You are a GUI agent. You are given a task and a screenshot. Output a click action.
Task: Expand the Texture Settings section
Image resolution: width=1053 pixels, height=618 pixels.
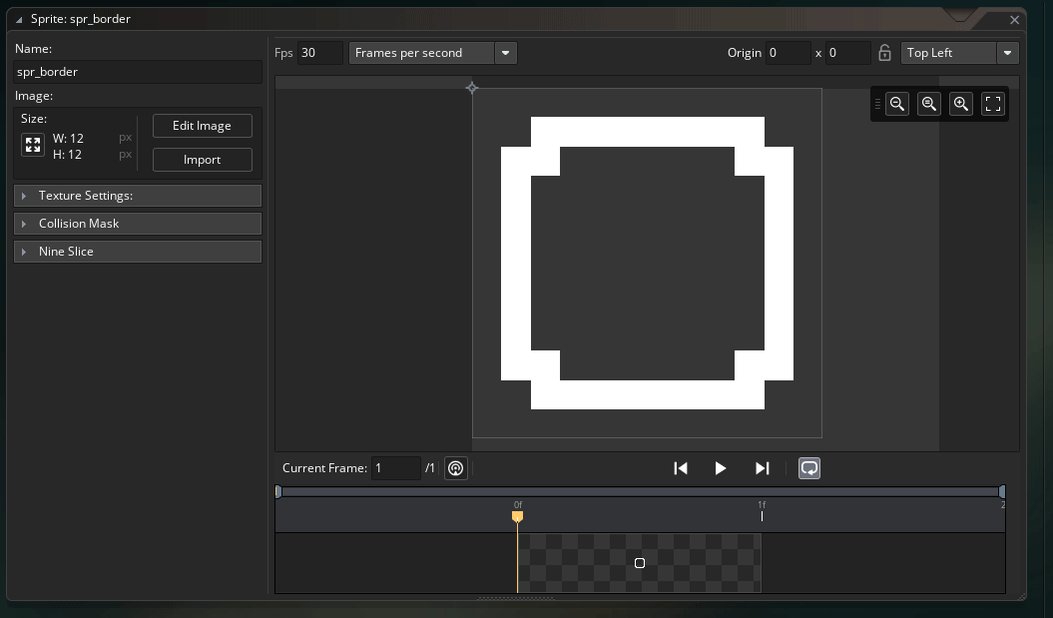point(138,195)
